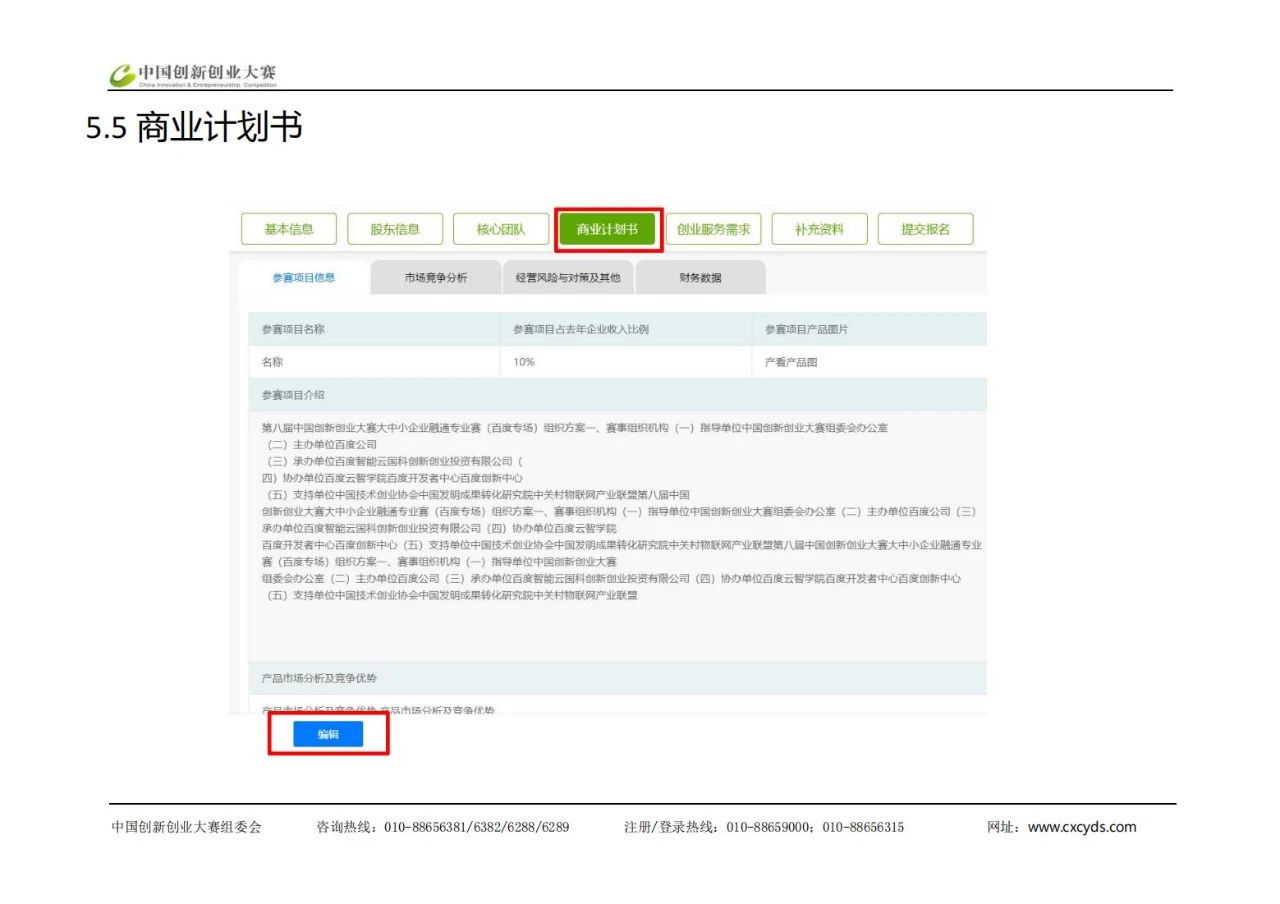Select the 10% income ratio value
Viewport: 1280px width, 904px height.
coord(524,362)
